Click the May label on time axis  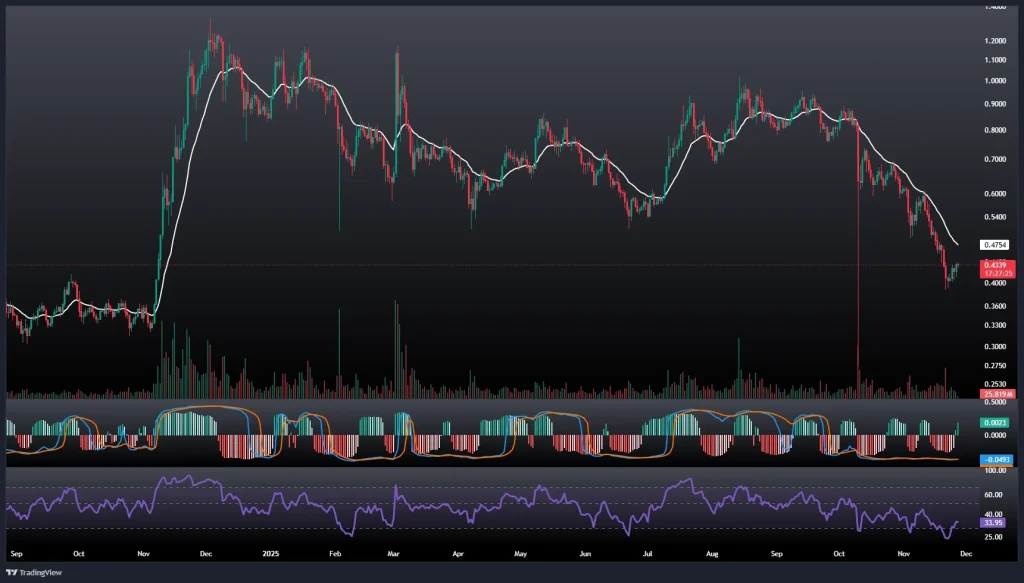pos(520,552)
